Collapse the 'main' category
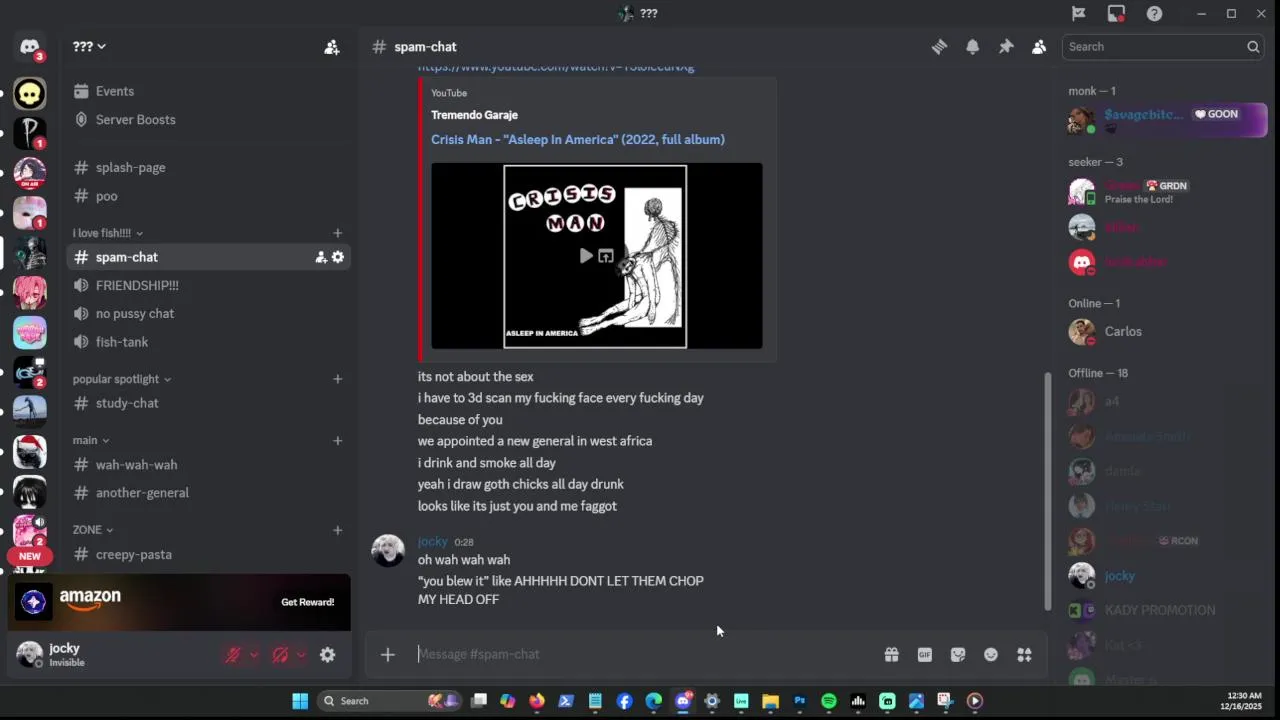 click(90, 440)
